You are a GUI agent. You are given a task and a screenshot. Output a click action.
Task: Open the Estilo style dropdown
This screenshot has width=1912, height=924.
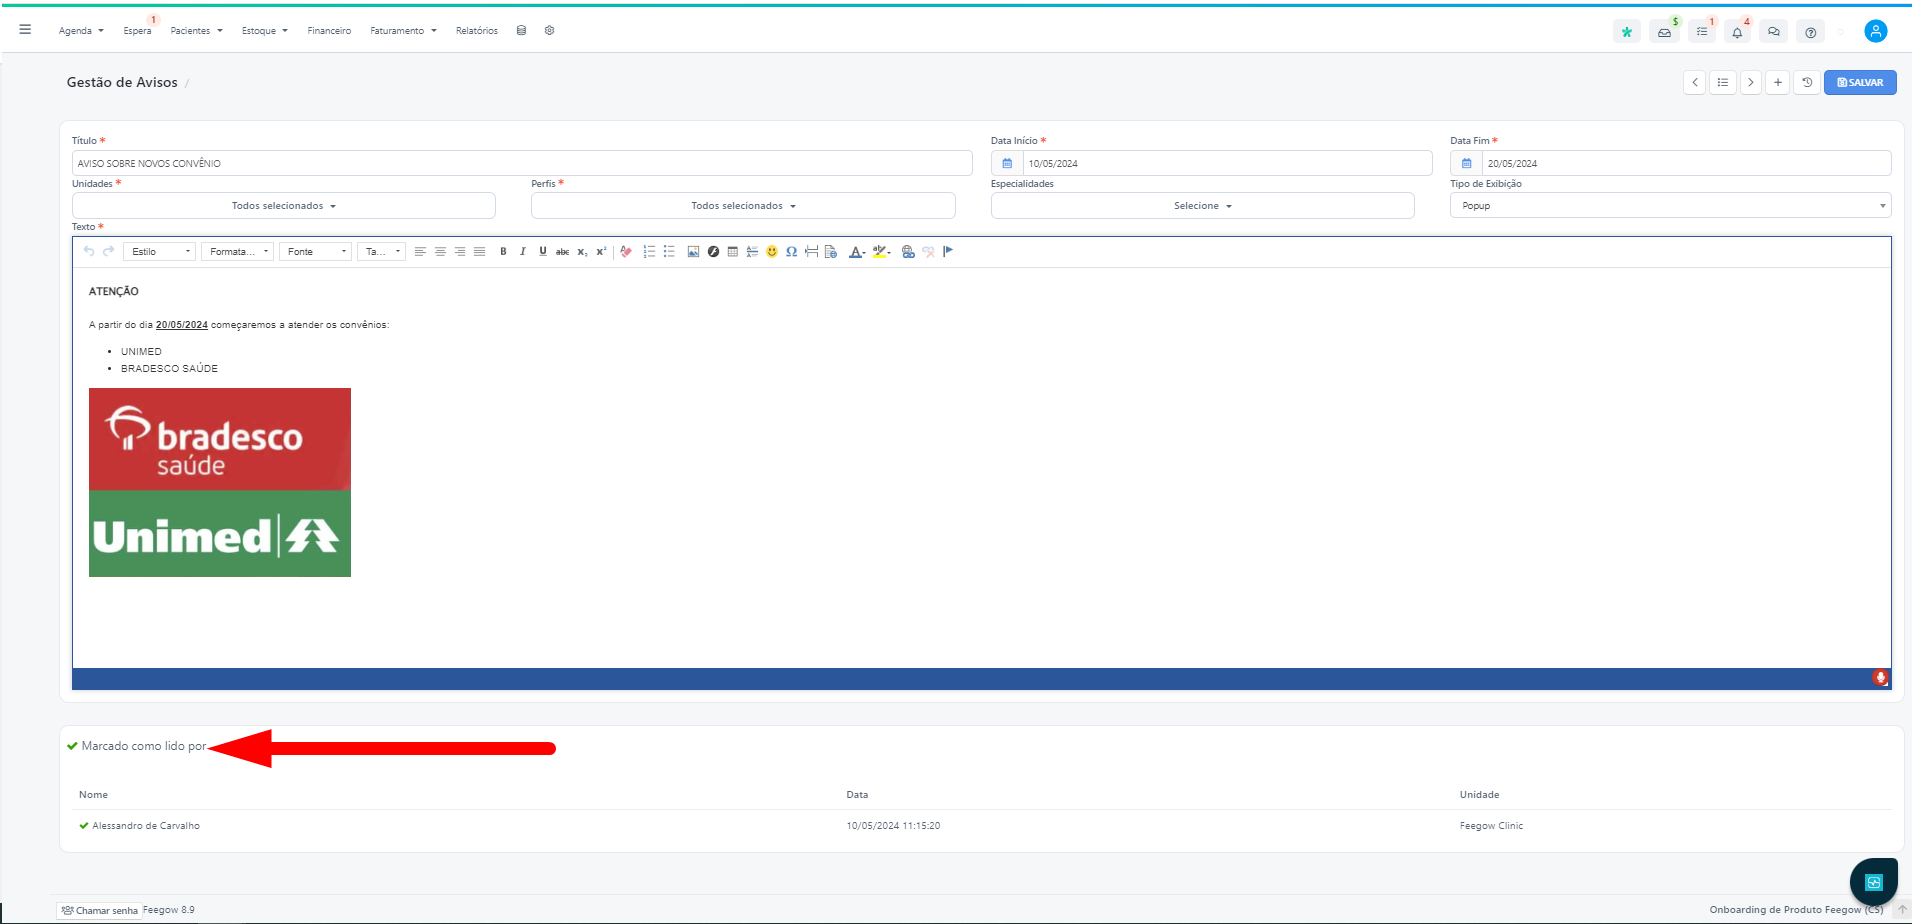159,252
